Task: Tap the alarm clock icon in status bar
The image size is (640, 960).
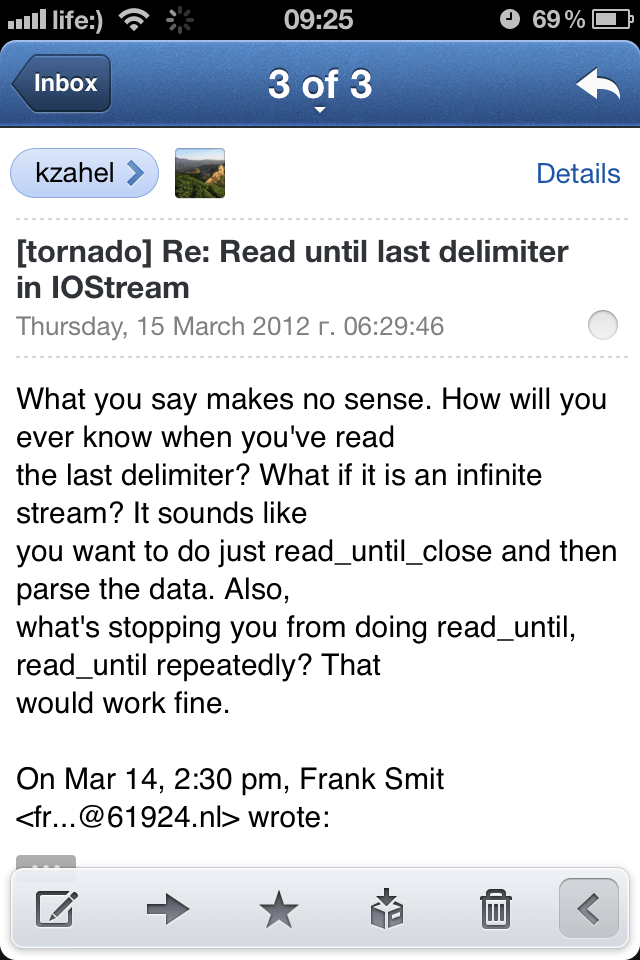Action: tap(510, 20)
